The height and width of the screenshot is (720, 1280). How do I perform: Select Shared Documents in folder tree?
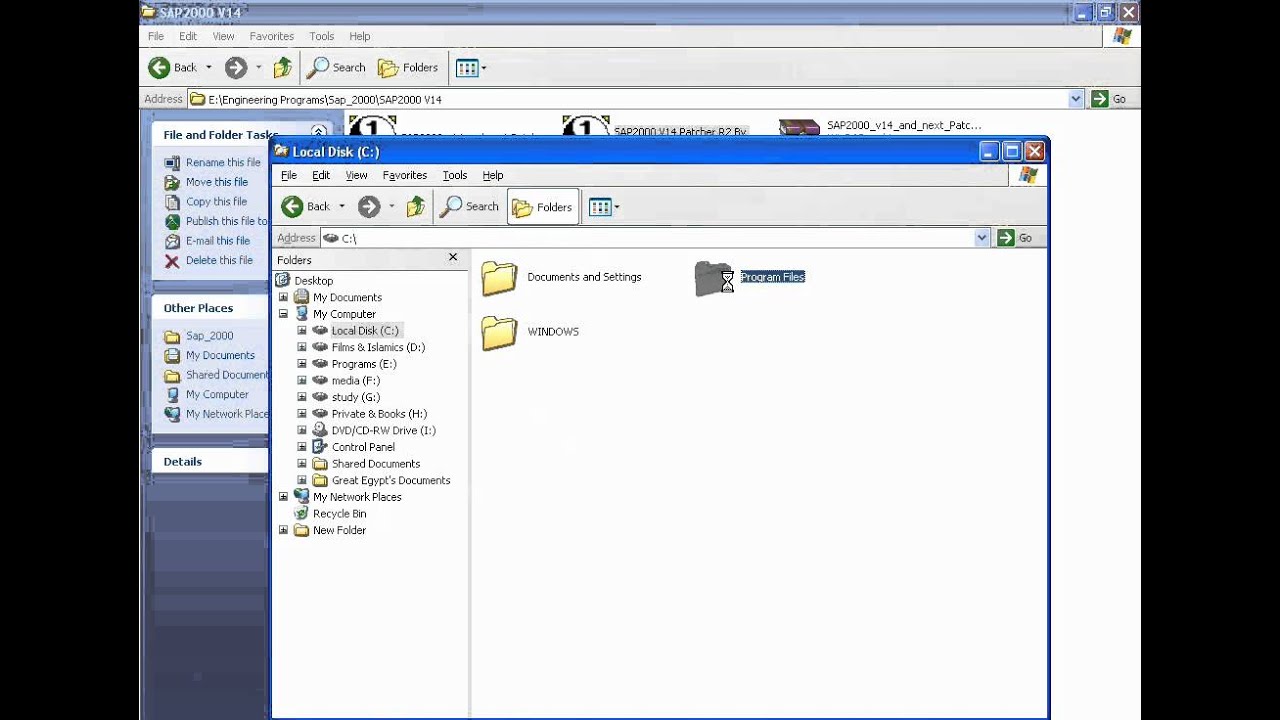(375, 464)
